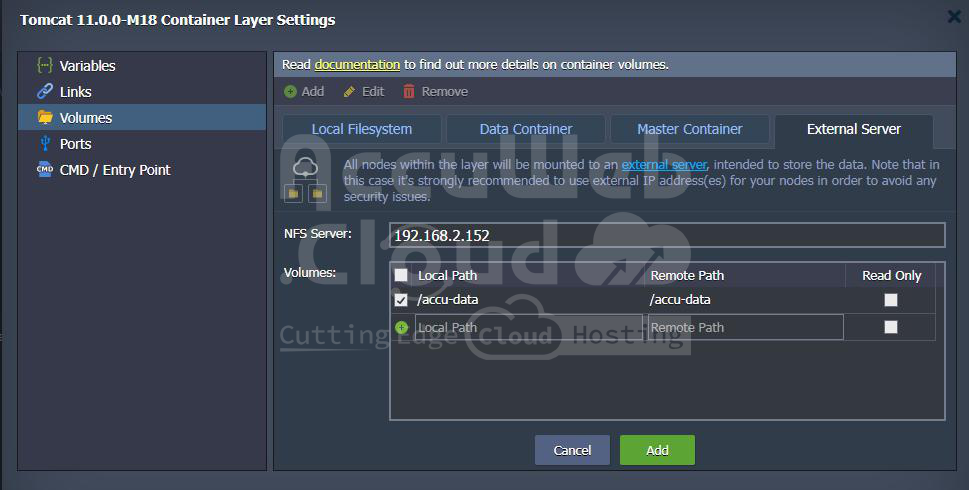Click the /accu-data local path cell
This screenshot has width=969, height=490.
[x=447, y=300]
